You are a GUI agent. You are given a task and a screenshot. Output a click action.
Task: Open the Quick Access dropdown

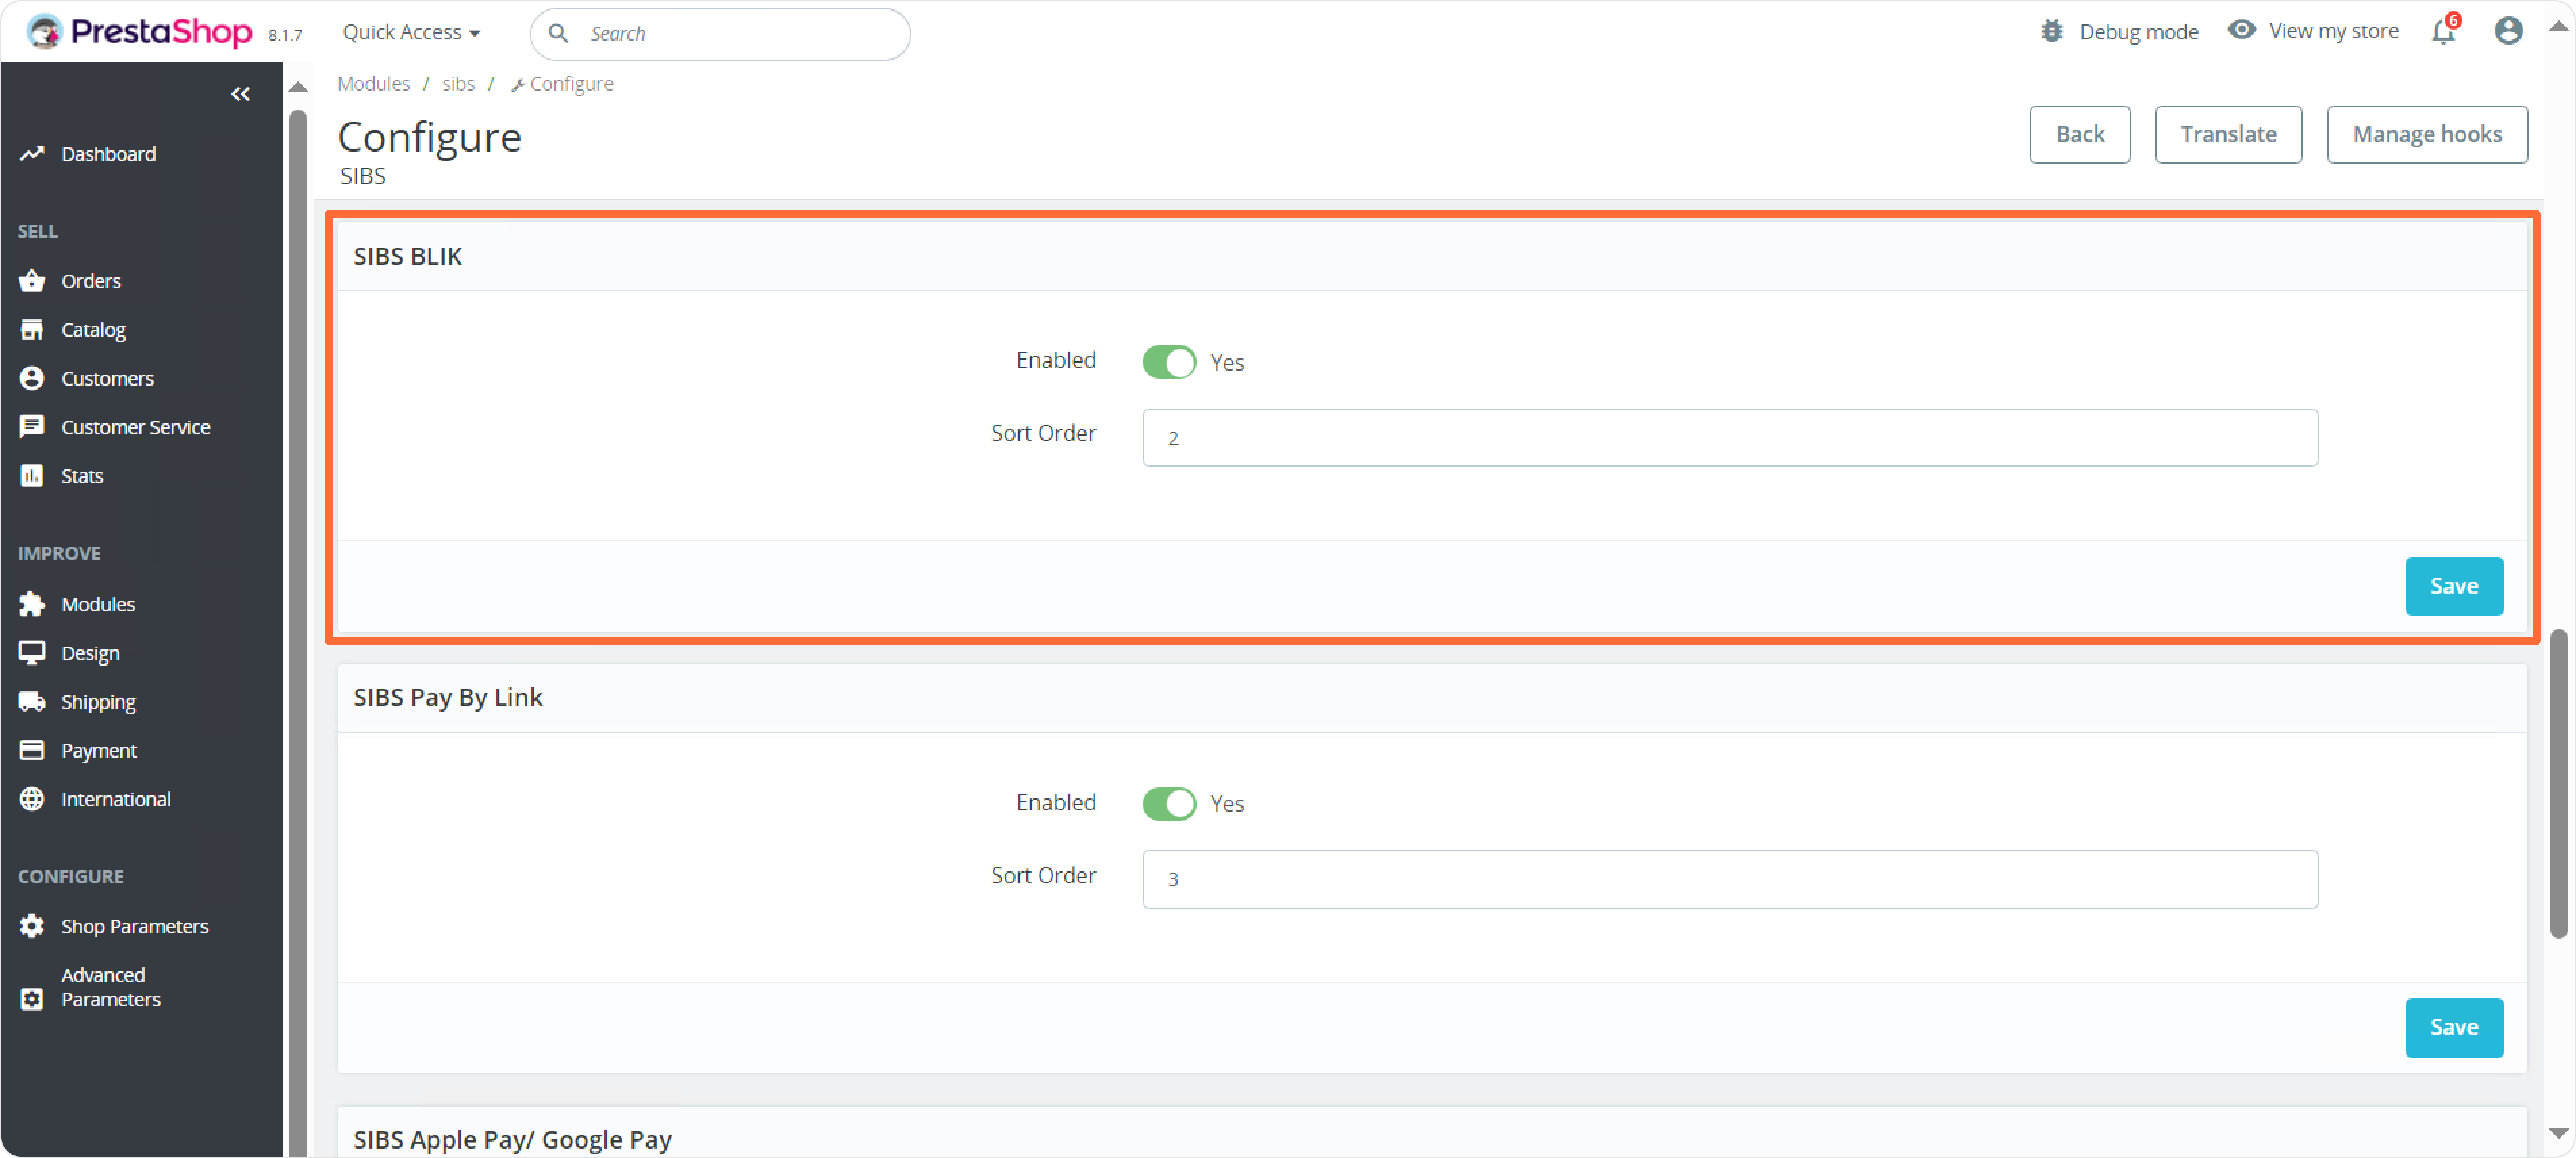(x=411, y=32)
